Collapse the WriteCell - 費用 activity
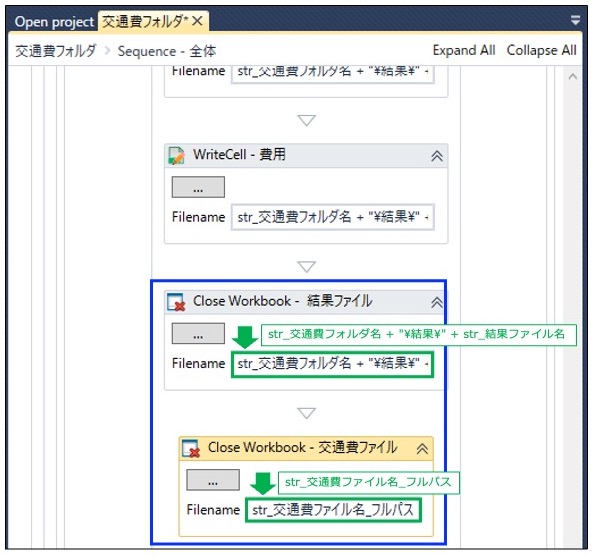This screenshot has width=594, height=556. (437, 156)
